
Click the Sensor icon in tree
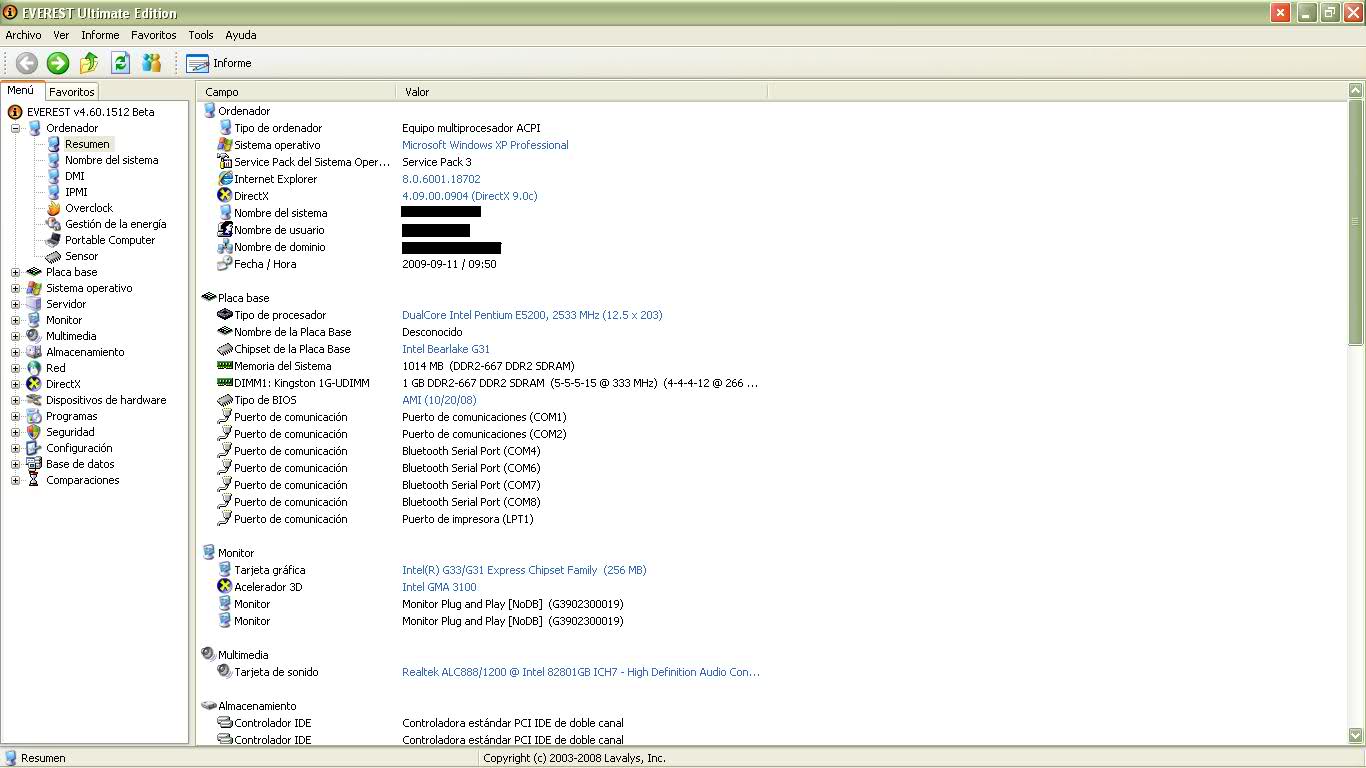pyautogui.click(x=53, y=256)
